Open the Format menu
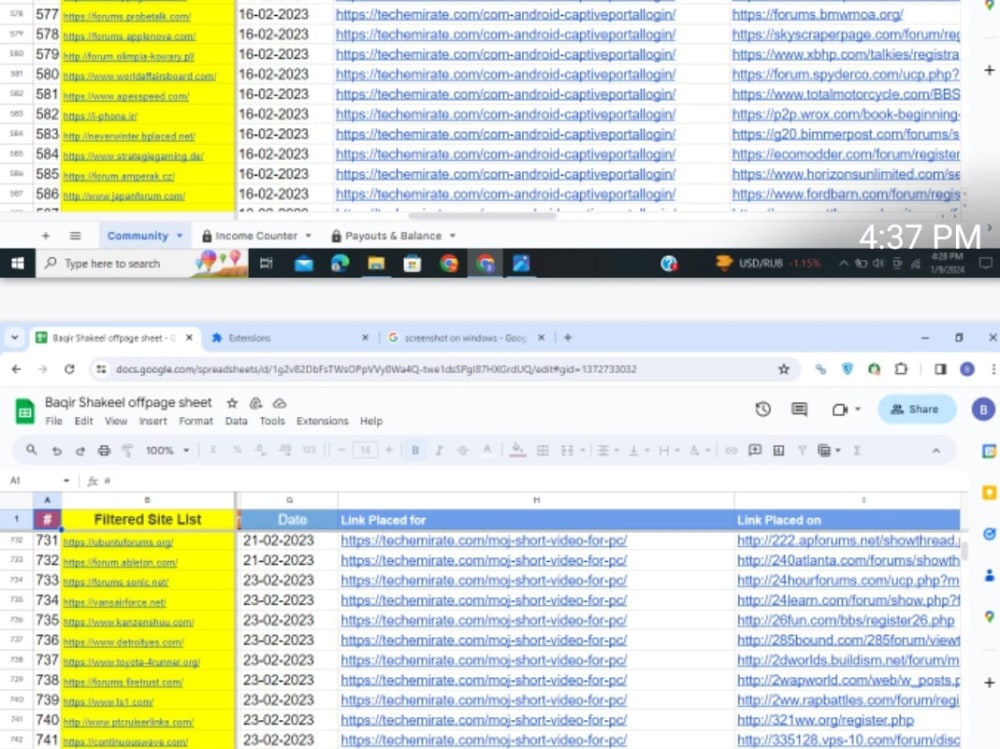This screenshot has width=1000, height=749. pos(196,421)
